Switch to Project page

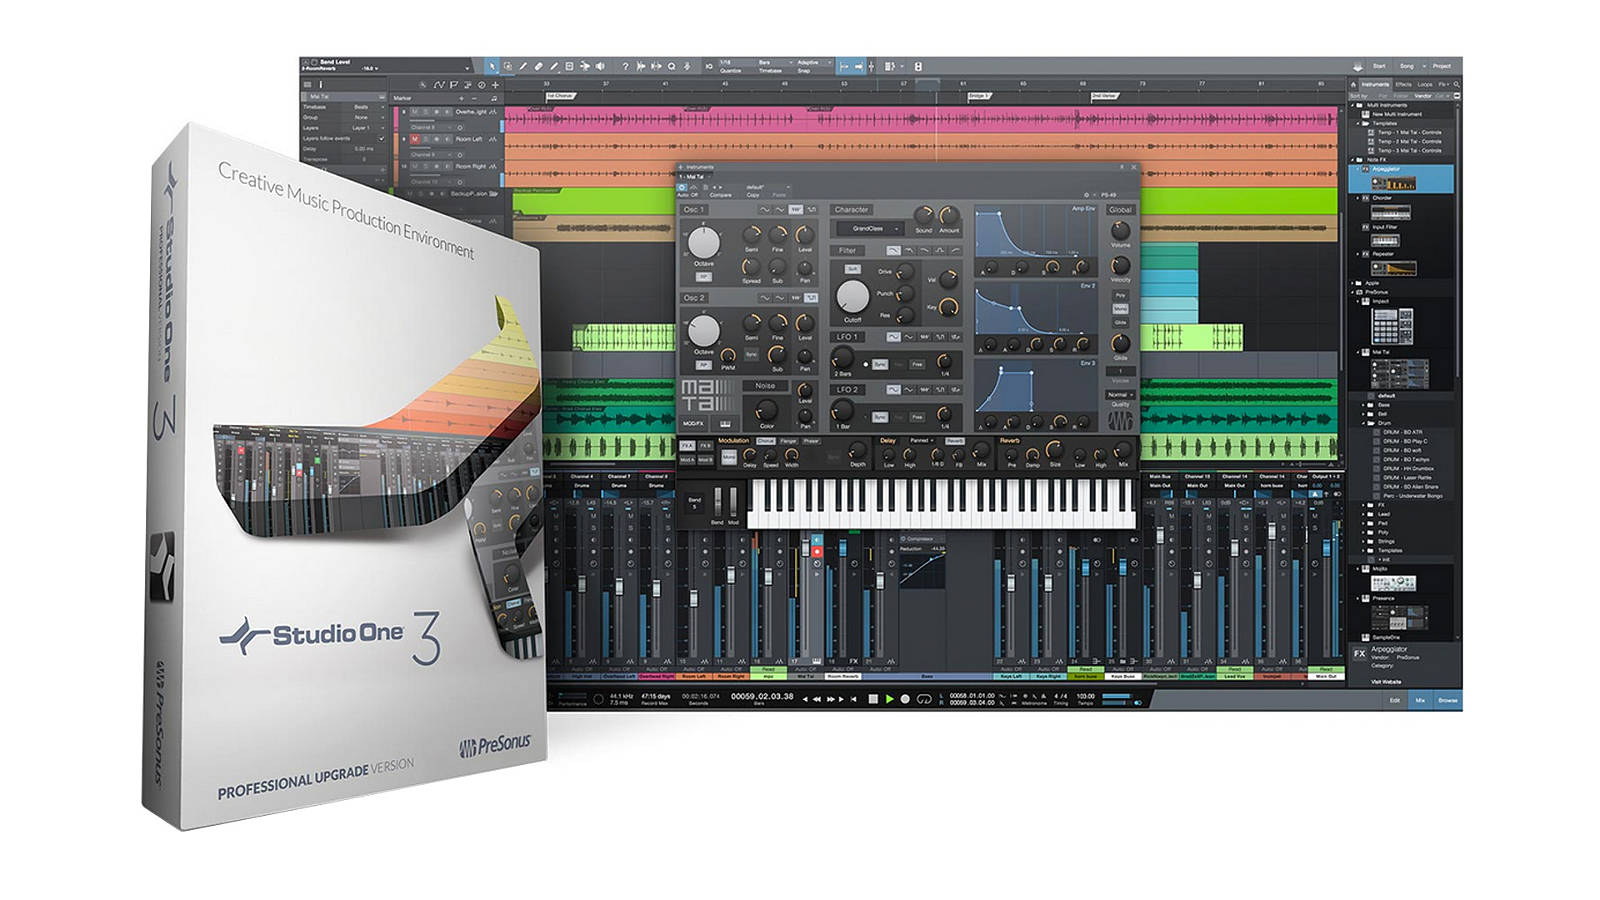1442,66
